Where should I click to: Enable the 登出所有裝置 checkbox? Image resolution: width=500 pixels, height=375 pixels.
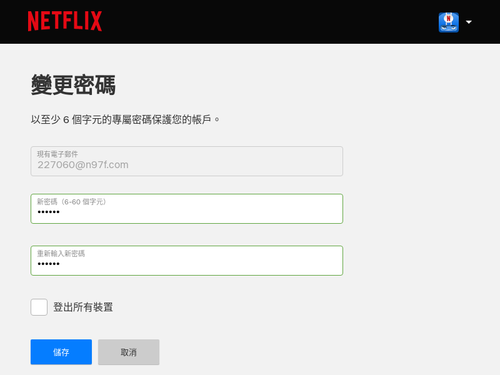tap(39, 307)
